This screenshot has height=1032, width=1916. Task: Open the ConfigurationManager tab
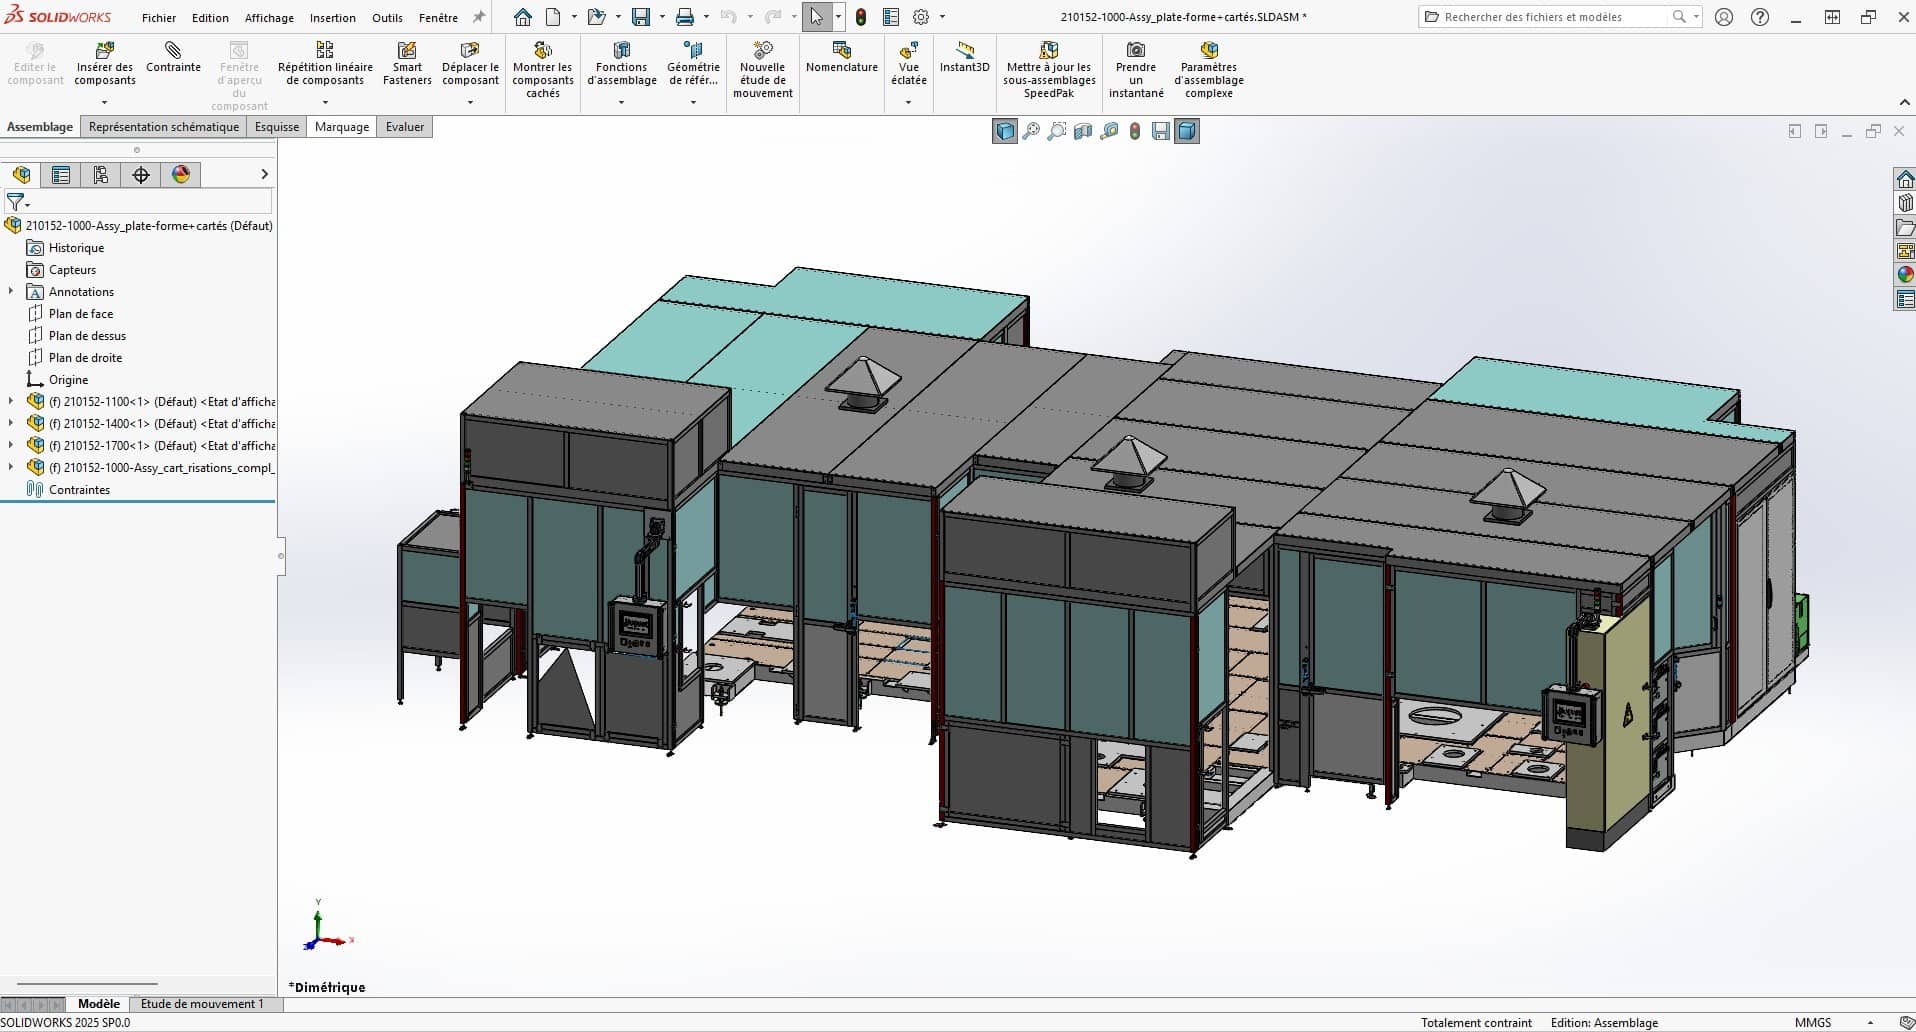click(101, 175)
